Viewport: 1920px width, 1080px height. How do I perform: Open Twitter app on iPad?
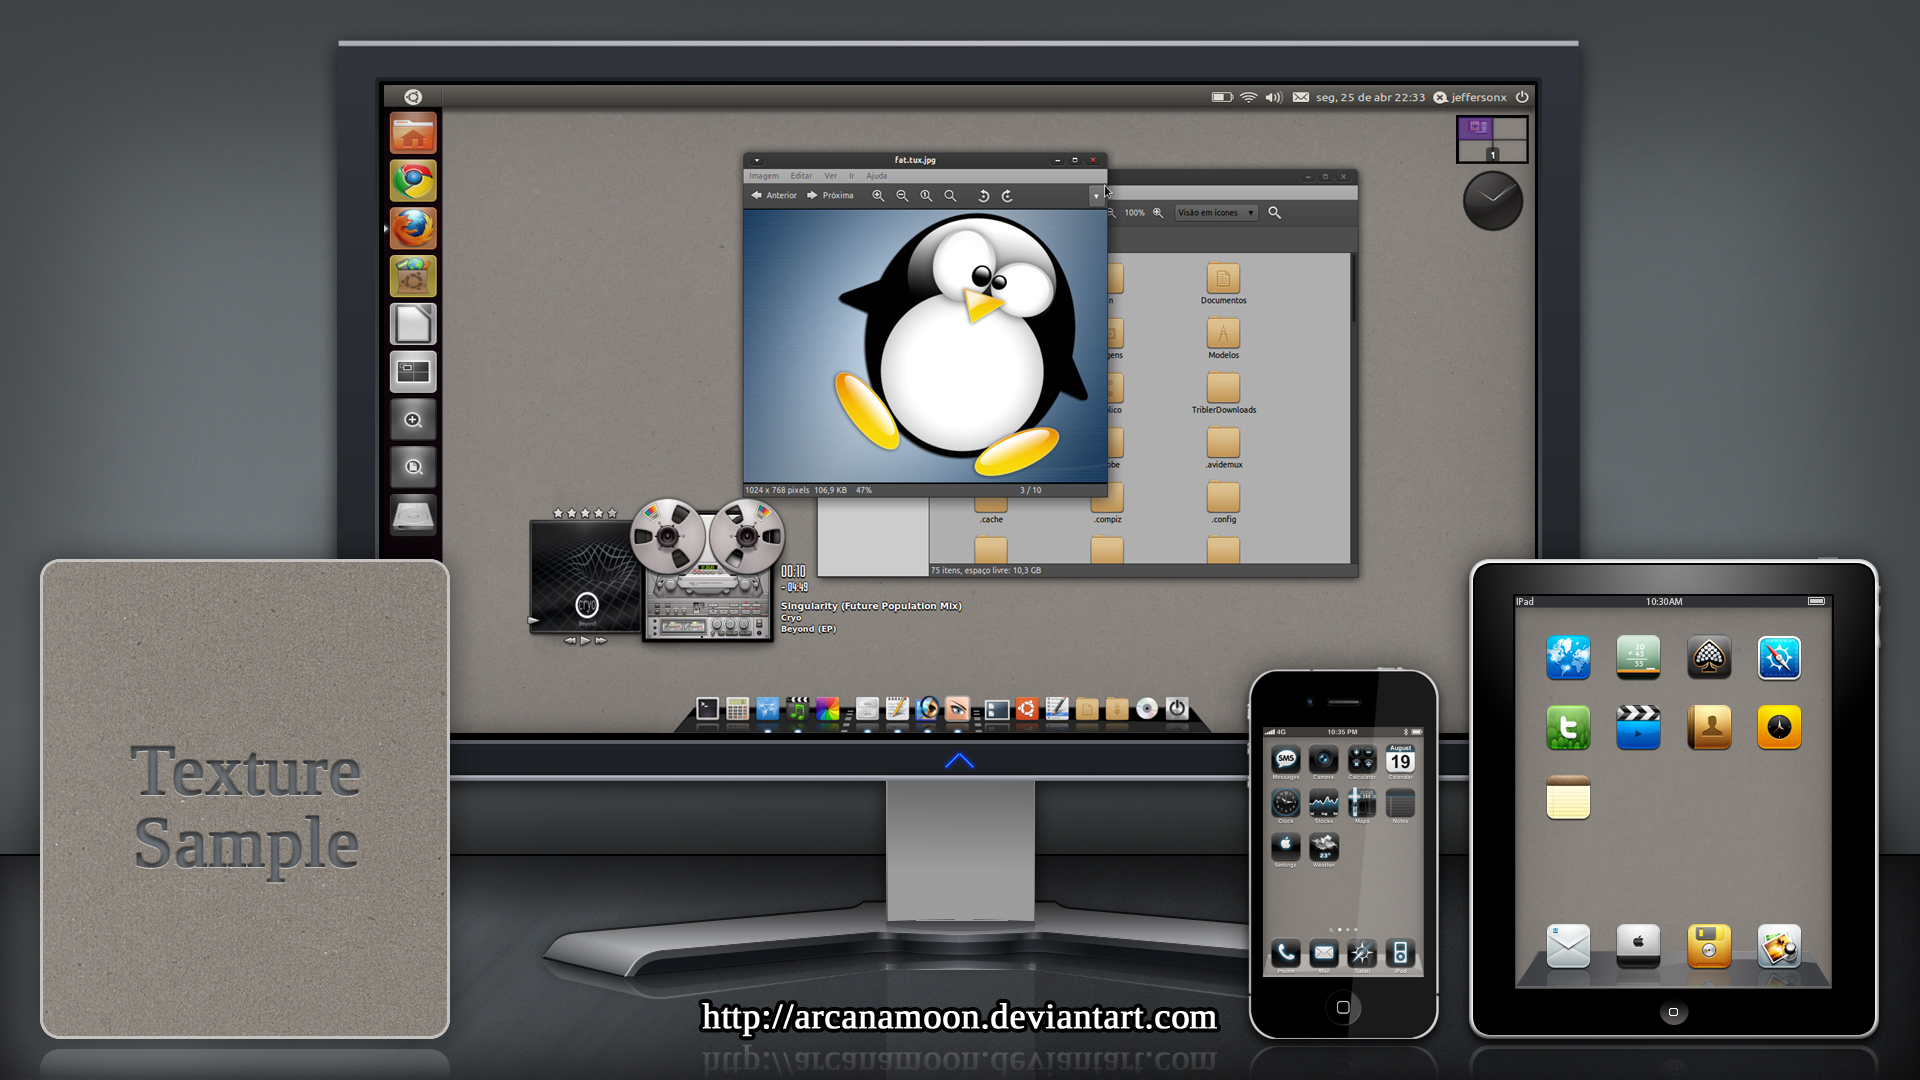[1568, 727]
